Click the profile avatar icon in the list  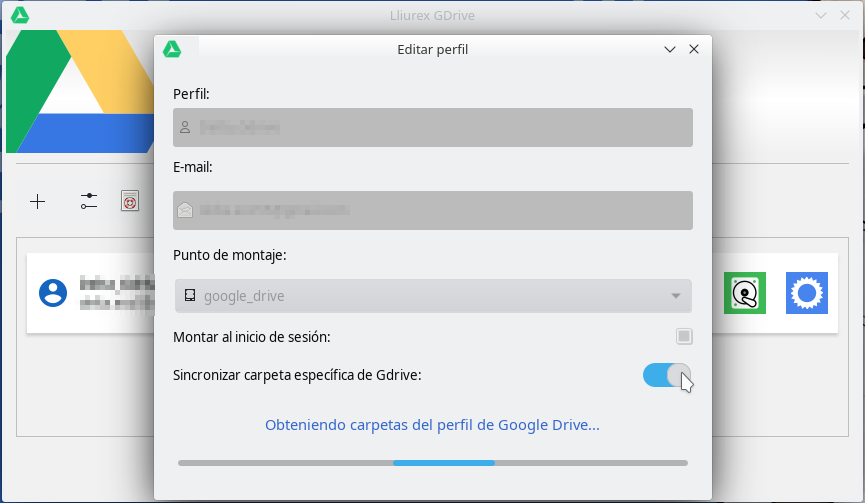[52, 293]
